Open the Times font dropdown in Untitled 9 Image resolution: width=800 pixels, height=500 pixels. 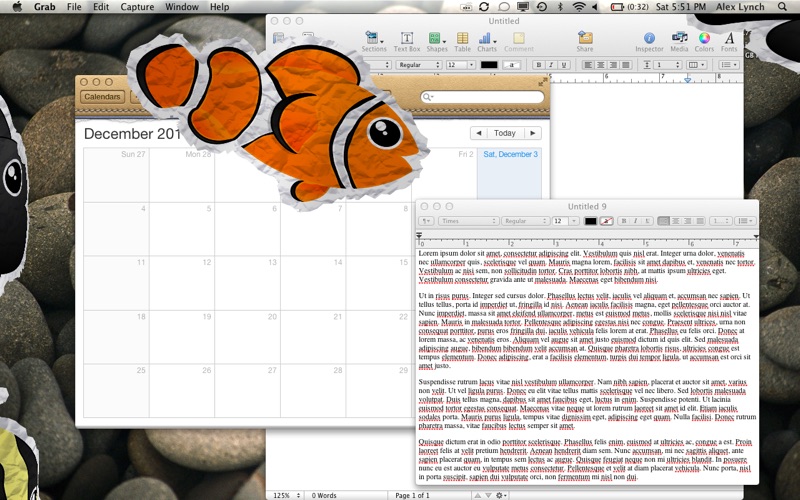[468, 221]
